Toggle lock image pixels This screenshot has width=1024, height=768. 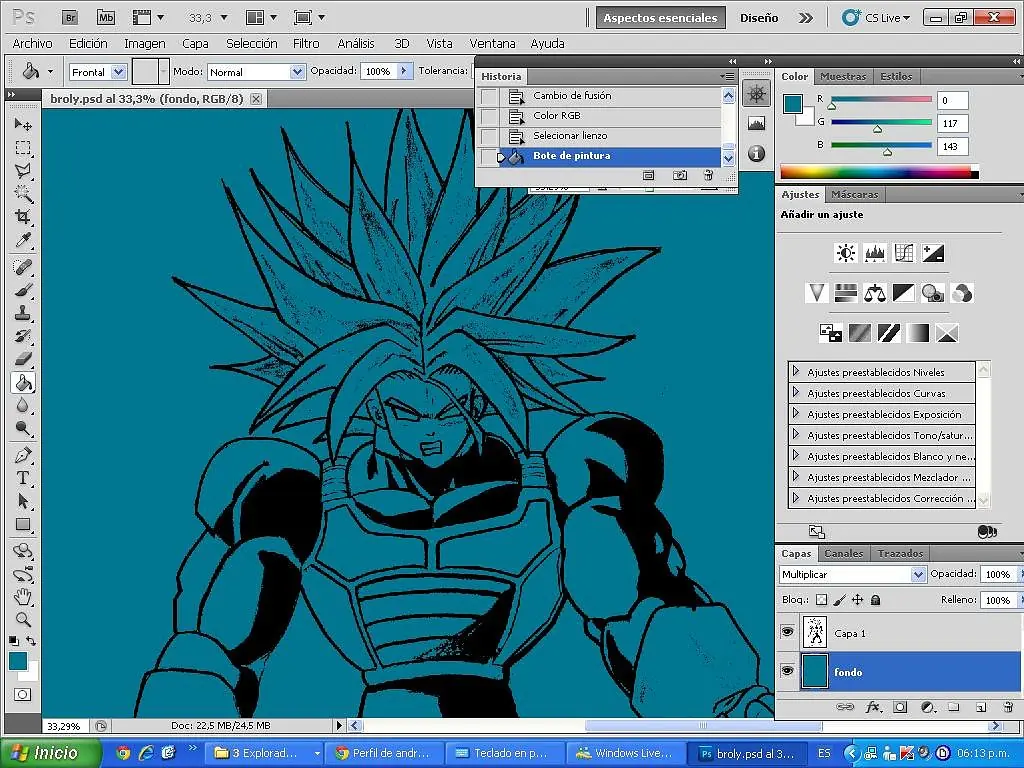coord(840,600)
